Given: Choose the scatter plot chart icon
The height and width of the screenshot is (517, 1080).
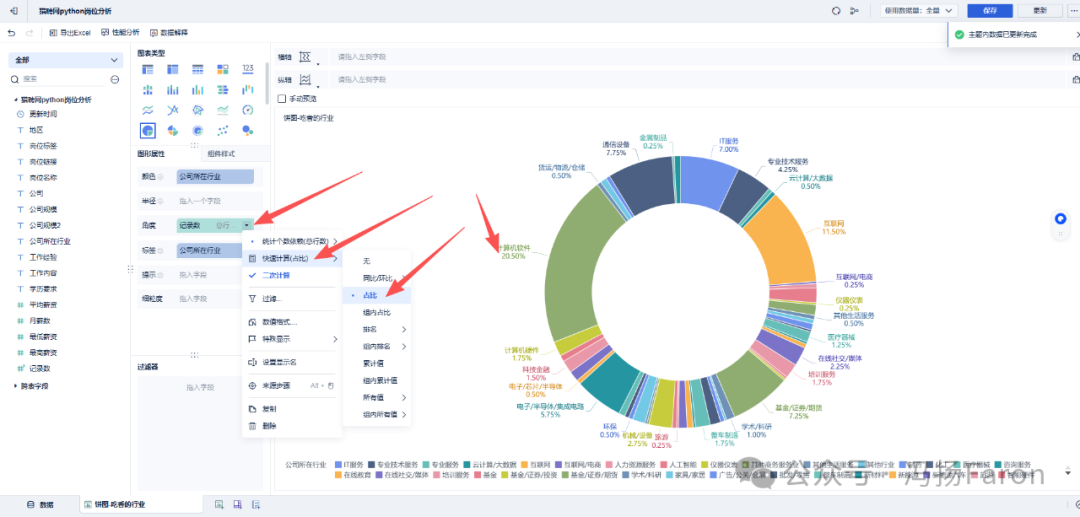Looking at the screenshot, I should coord(222,130).
